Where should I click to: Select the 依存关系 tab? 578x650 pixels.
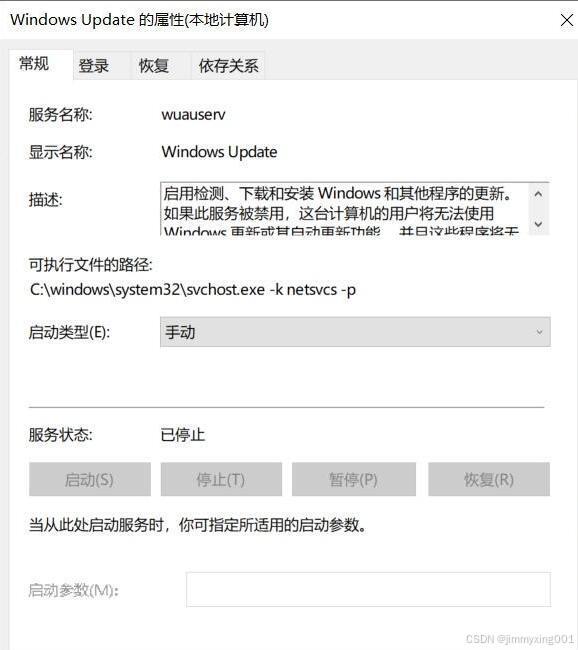228,65
